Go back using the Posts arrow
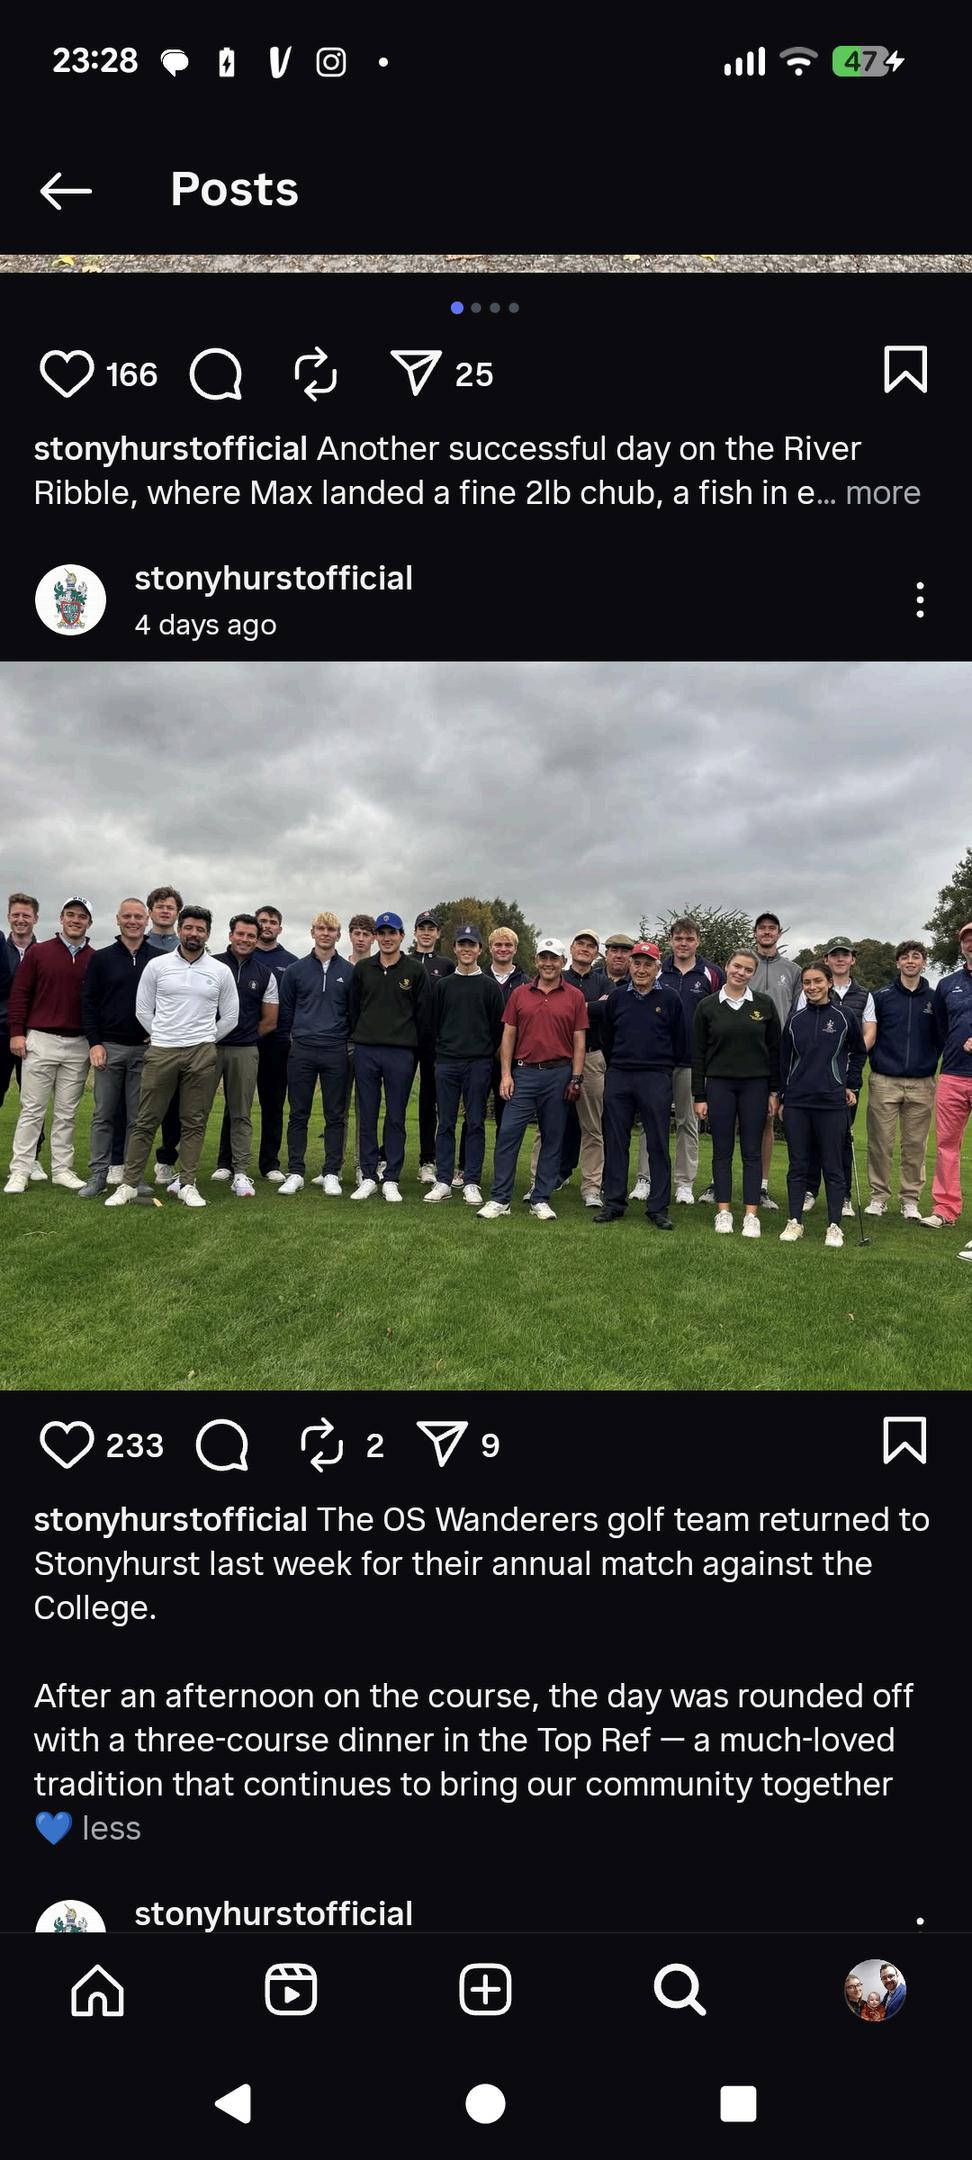Screen dimensions: 972x2160 tap(66, 190)
